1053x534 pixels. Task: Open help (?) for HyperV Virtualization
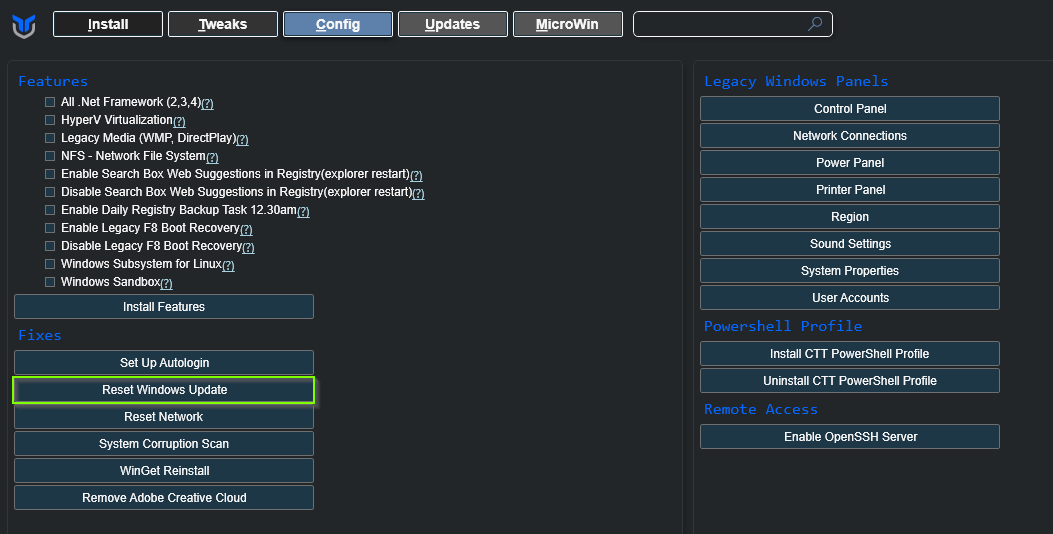179,122
